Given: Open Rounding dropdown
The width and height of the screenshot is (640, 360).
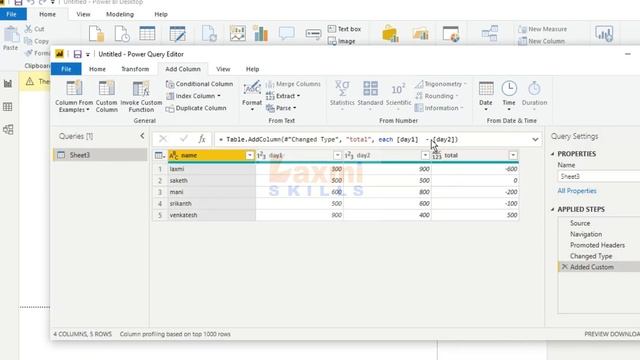Looking at the screenshot, I should (x=437, y=96).
